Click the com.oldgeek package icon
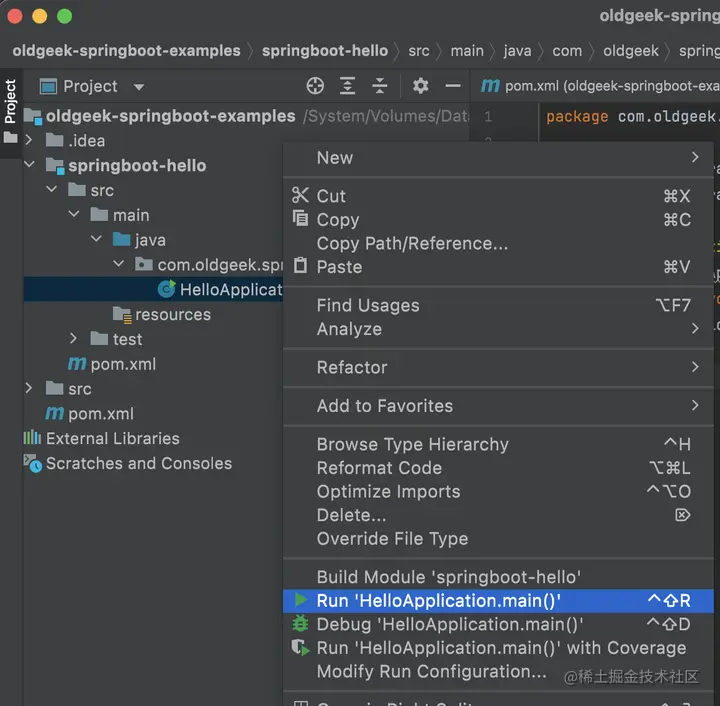Screen dimensions: 720x706 point(144,264)
